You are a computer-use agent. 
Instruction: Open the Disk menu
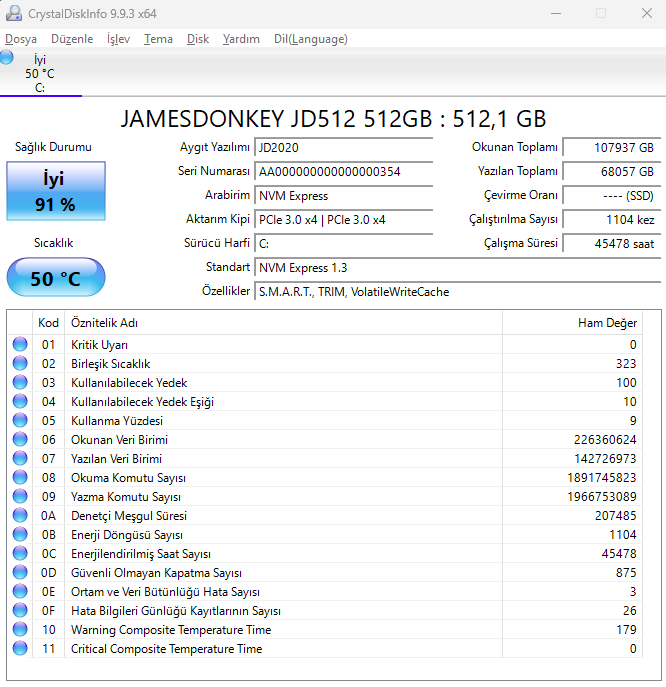tap(198, 39)
